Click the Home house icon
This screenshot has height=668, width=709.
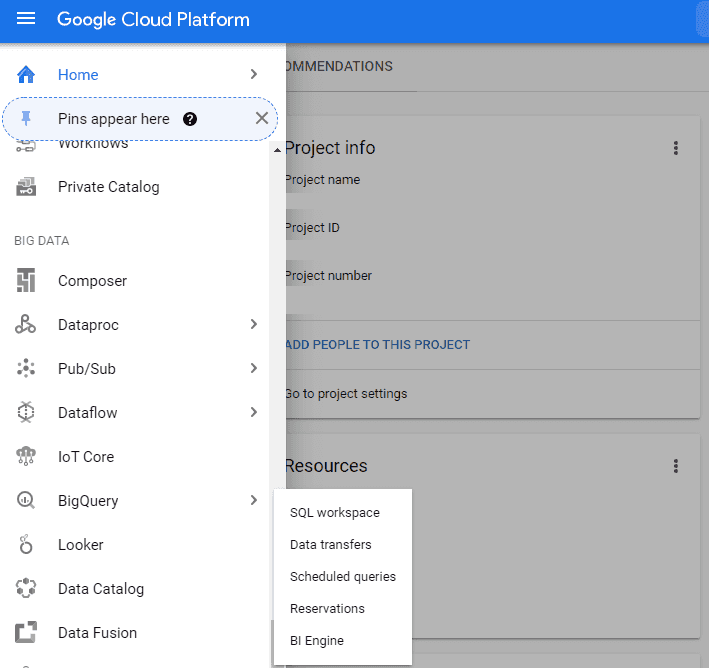26,75
